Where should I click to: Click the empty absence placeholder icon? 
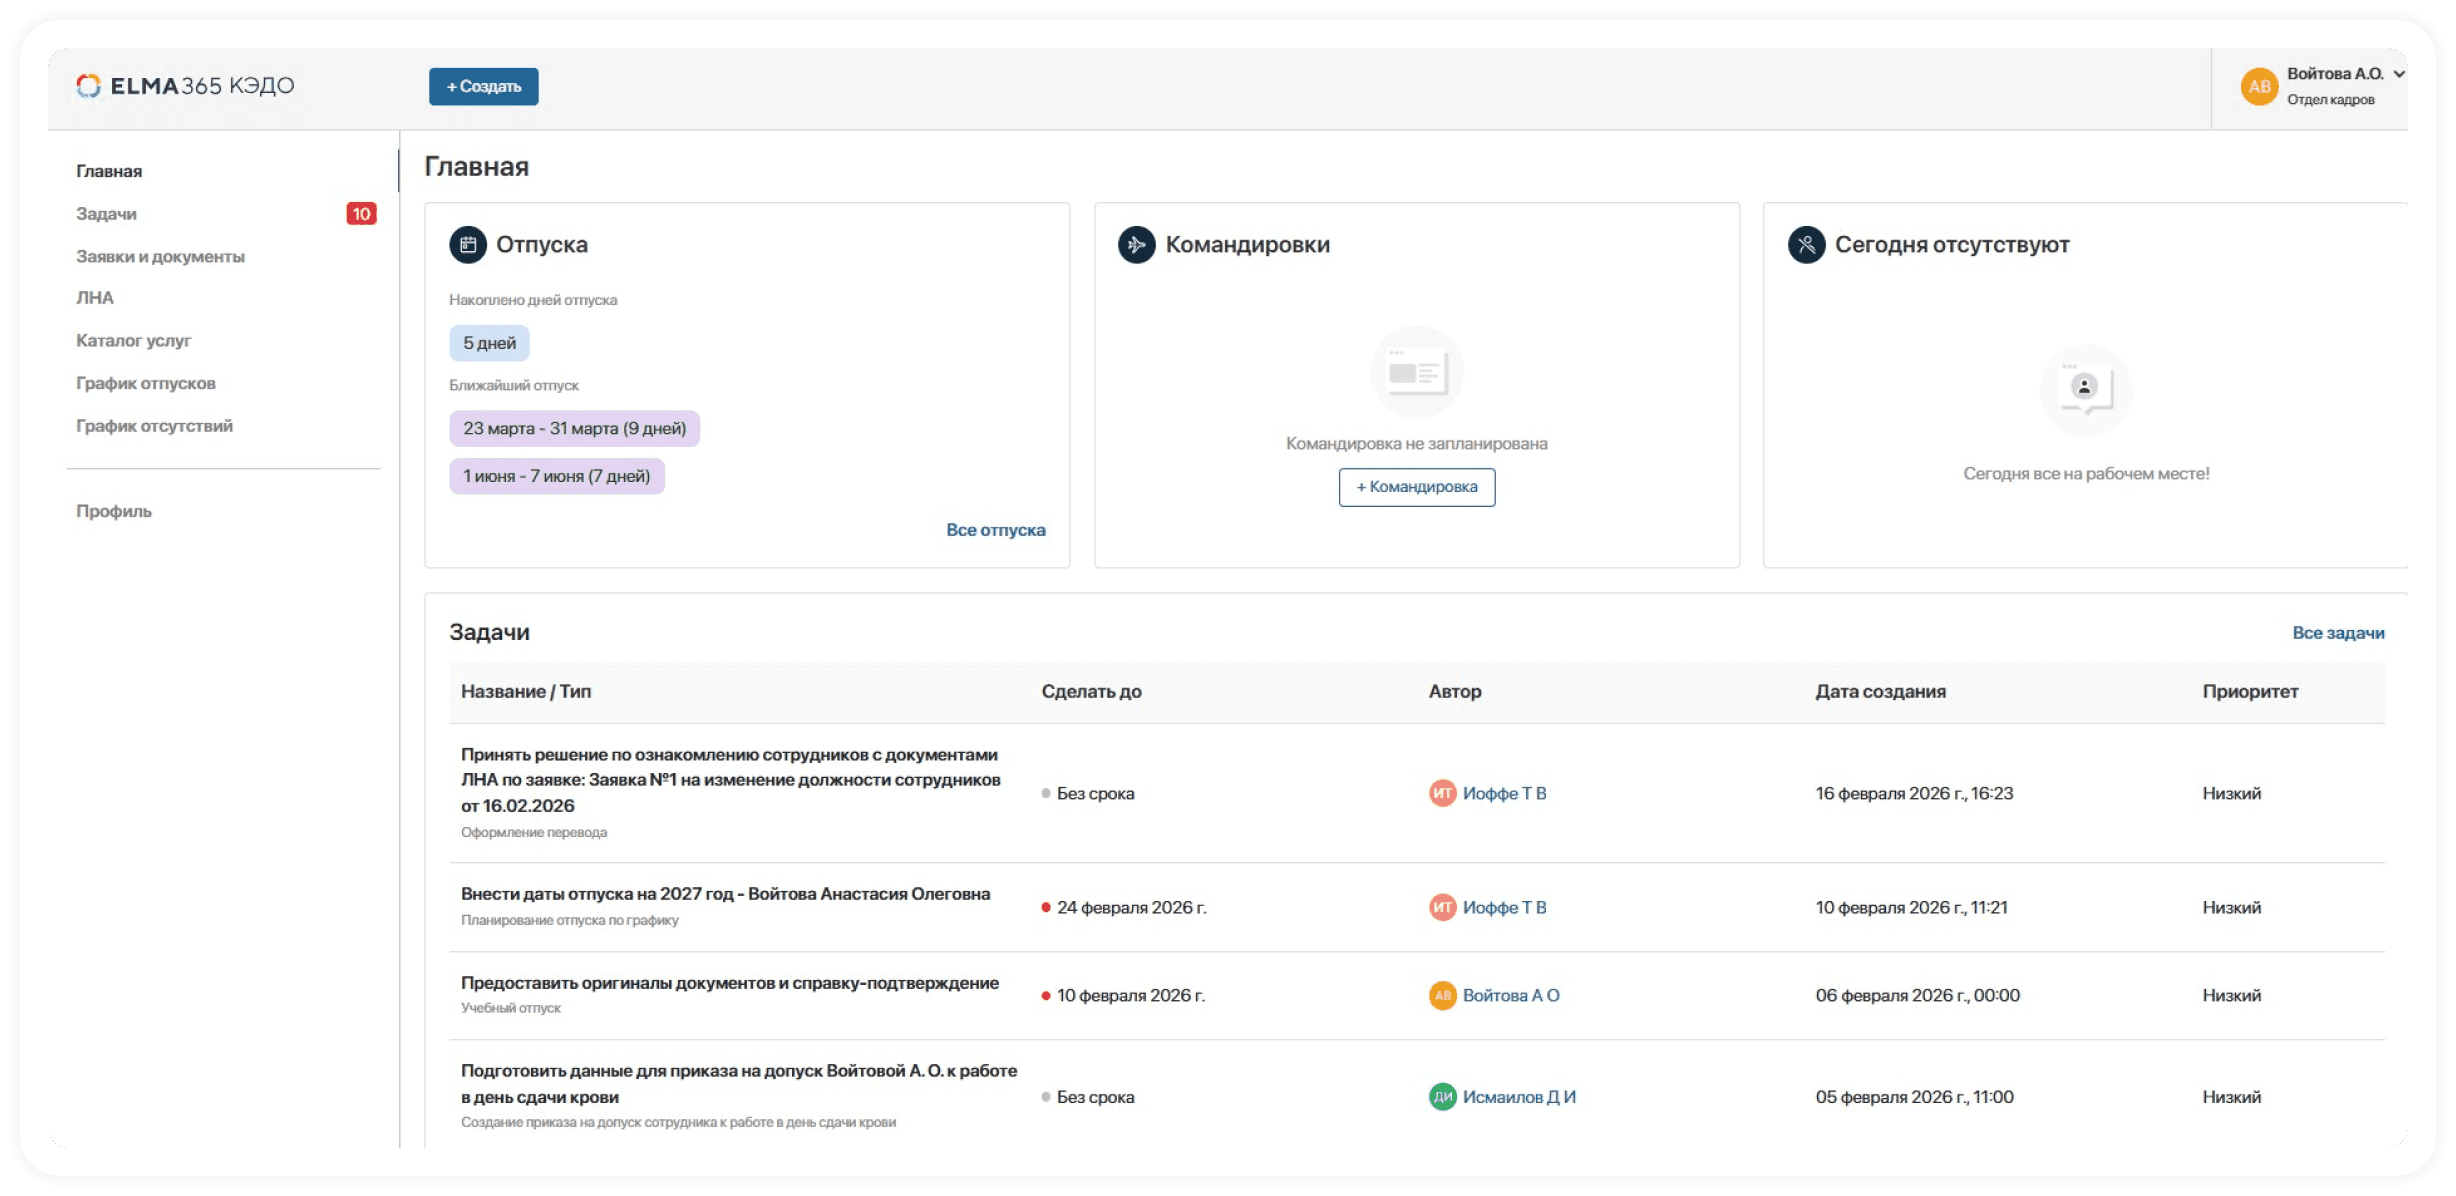(x=2085, y=388)
